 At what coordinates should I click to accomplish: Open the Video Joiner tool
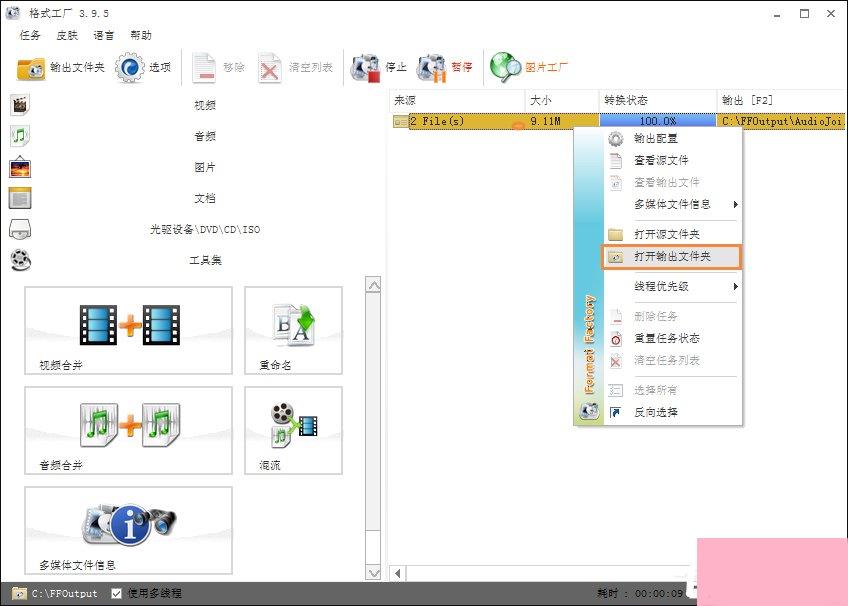(128, 330)
